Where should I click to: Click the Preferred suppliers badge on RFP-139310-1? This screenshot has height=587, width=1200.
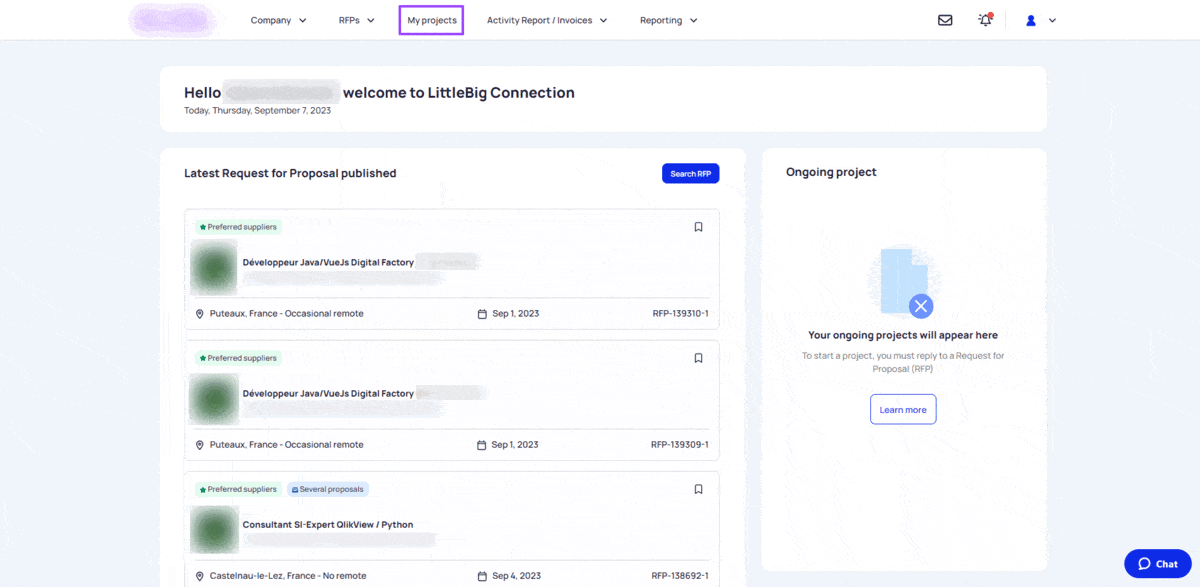[x=238, y=227]
